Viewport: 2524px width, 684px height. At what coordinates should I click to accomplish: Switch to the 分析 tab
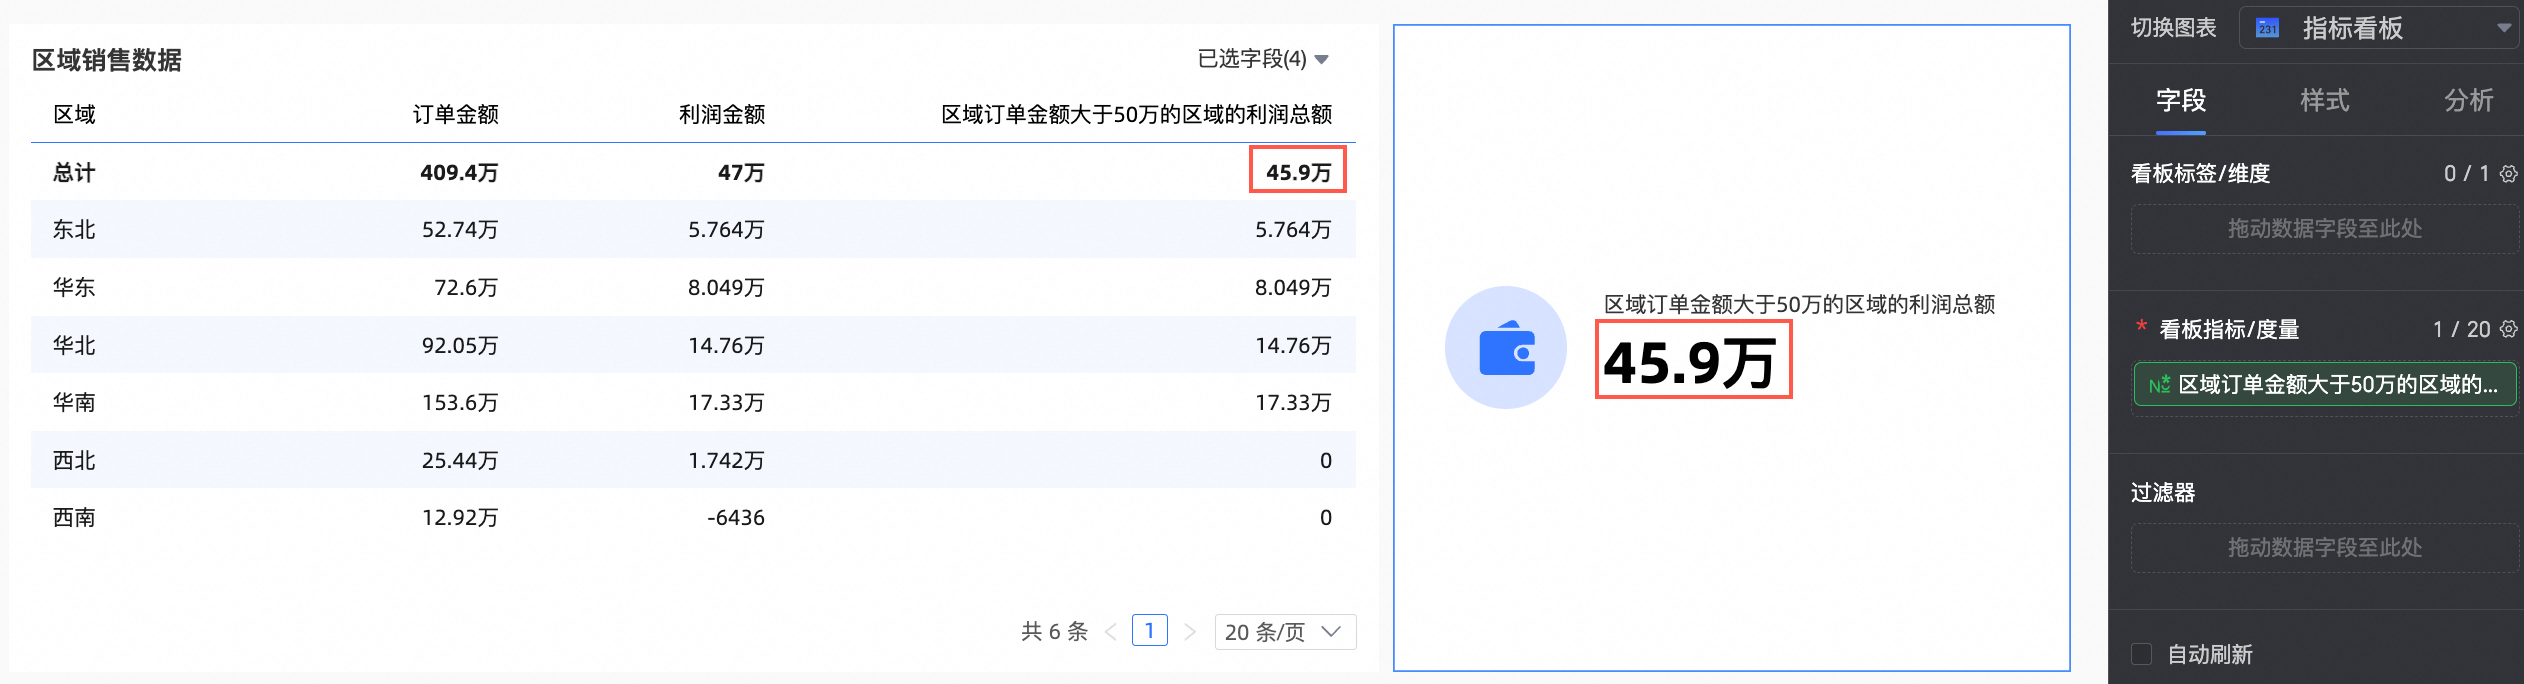point(2468,100)
